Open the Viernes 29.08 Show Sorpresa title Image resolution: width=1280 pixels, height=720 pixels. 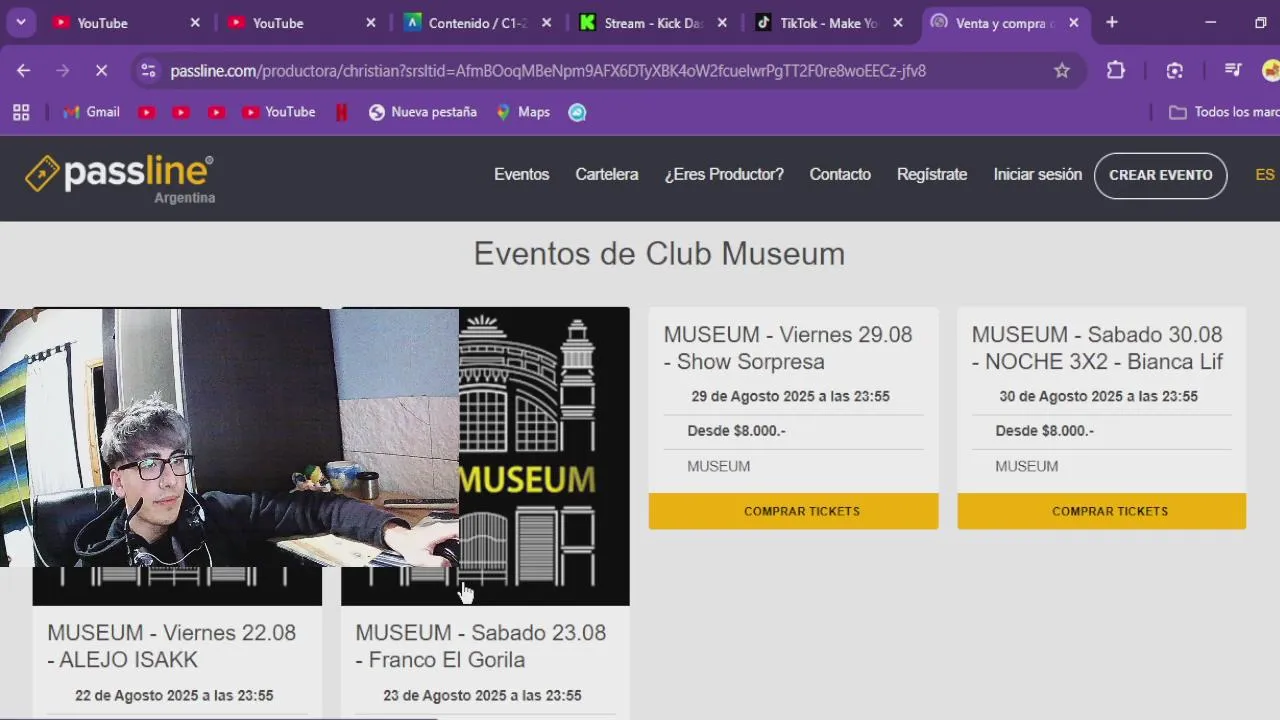[x=788, y=348]
